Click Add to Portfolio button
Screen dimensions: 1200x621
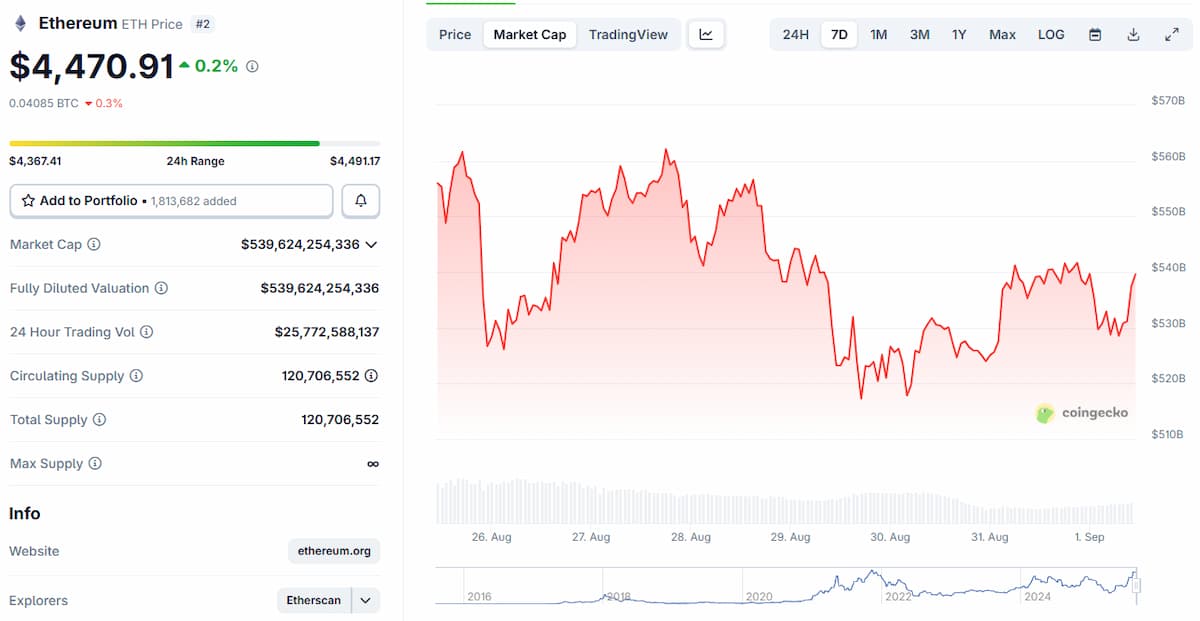pyautogui.click(x=171, y=201)
